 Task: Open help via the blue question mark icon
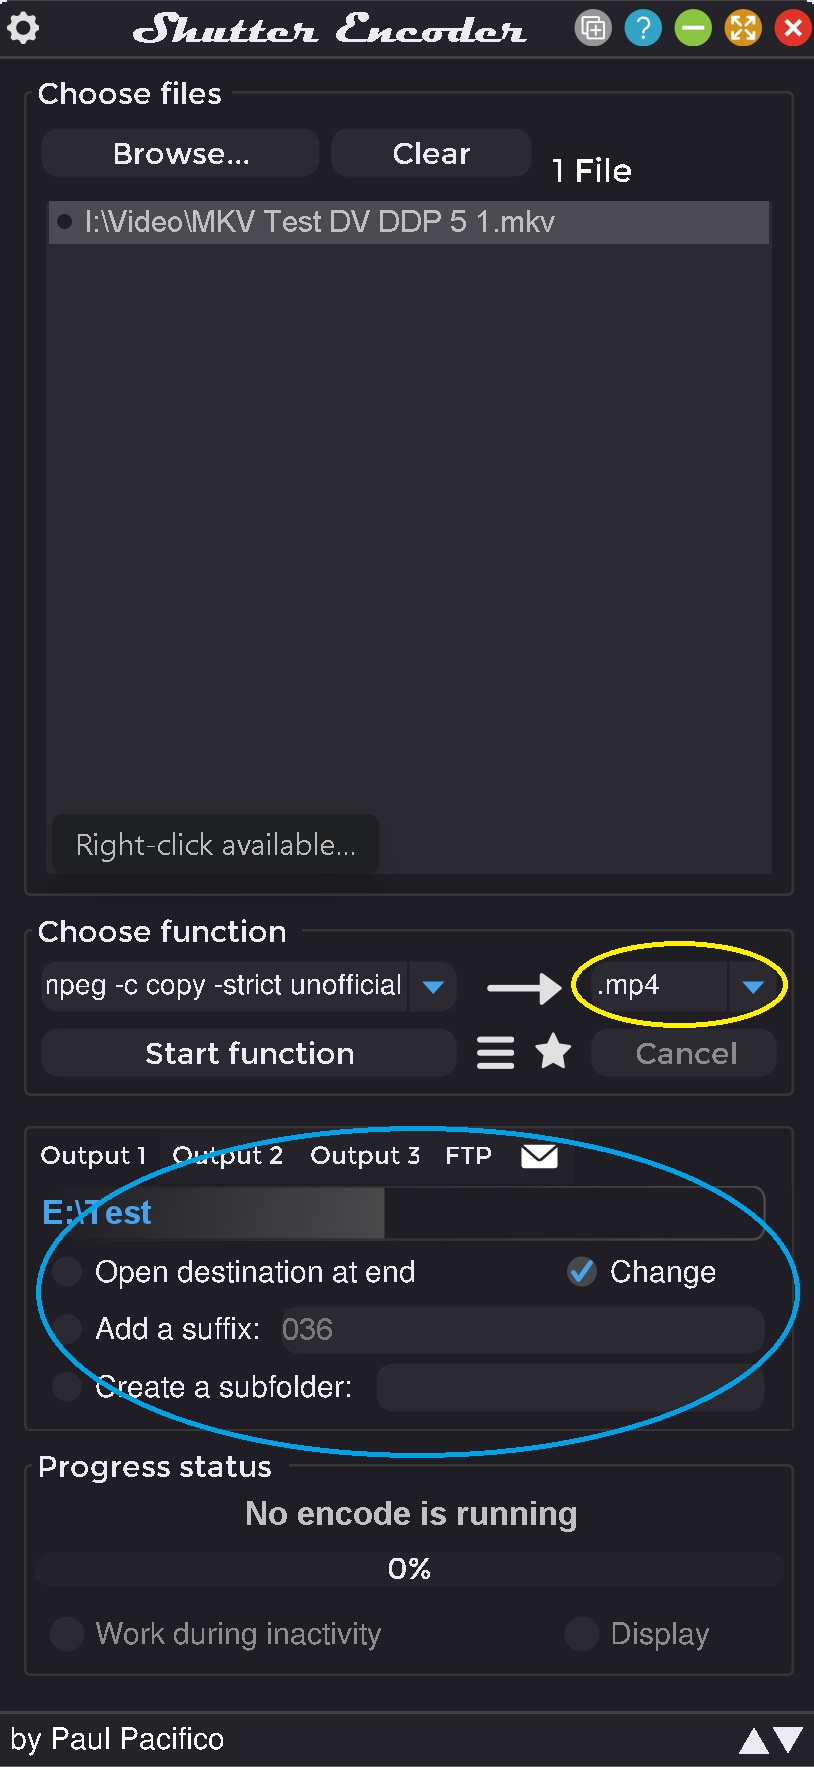pos(643,28)
